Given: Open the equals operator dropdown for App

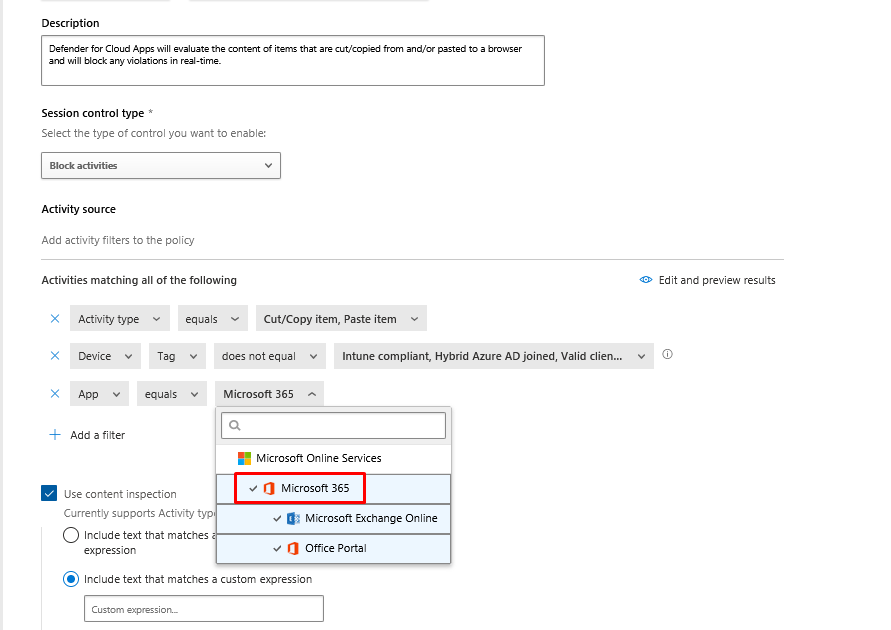Looking at the screenshot, I should (x=172, y=394).
